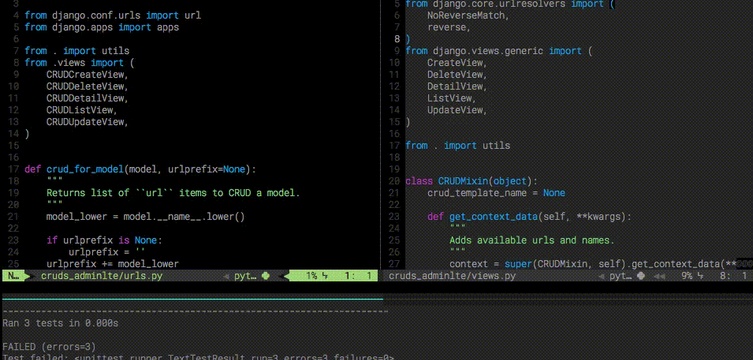
Task: Click NoReverseMatch in views.py imports
Action: pyautogui.click(x=467, y=15)
